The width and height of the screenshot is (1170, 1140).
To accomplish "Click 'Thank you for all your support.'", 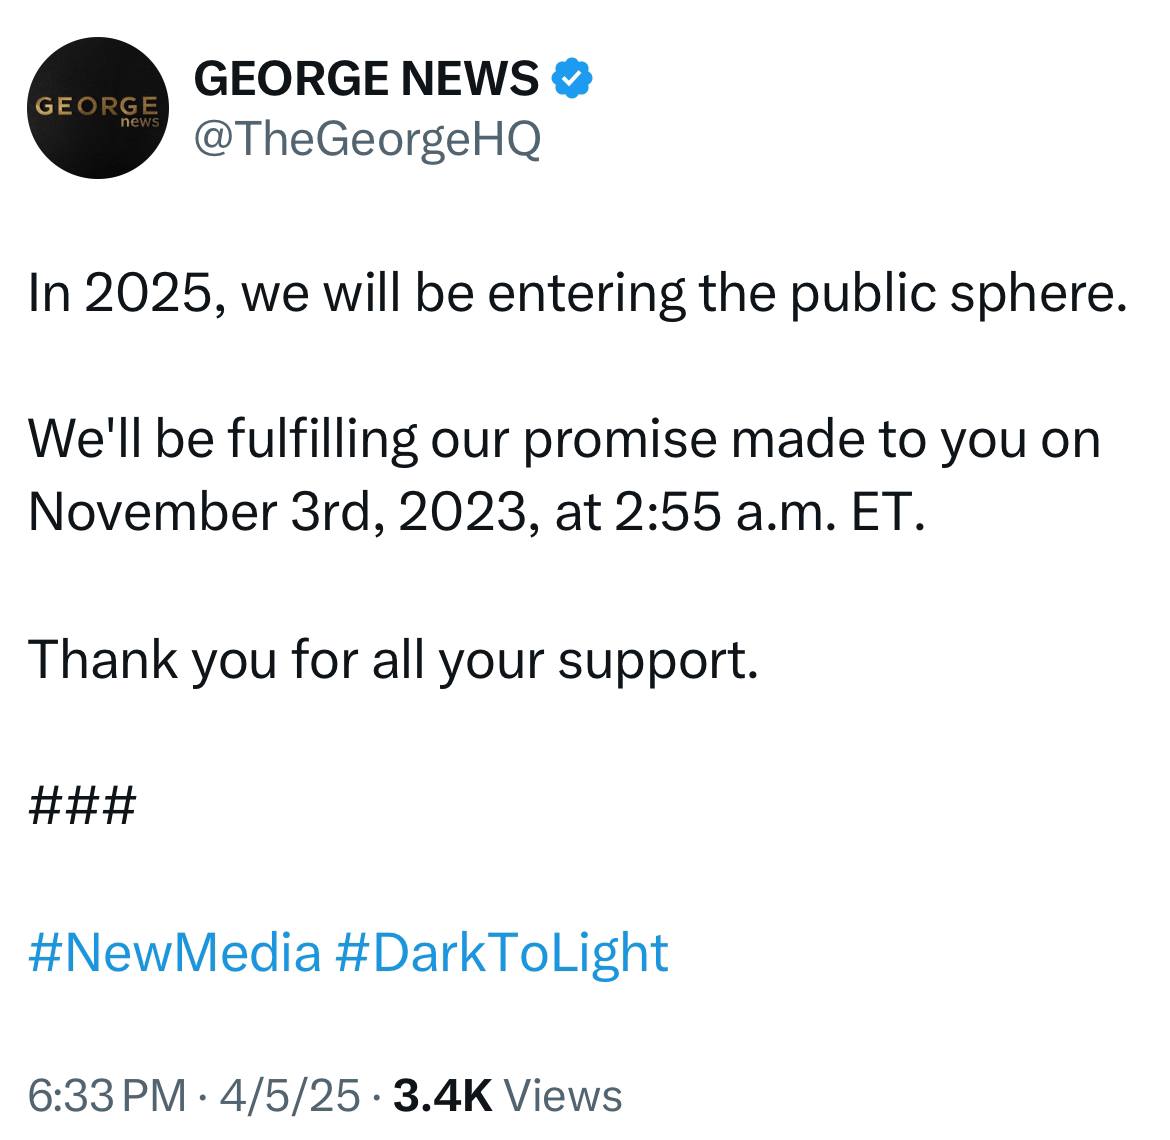I will click(x=393, y=661).
